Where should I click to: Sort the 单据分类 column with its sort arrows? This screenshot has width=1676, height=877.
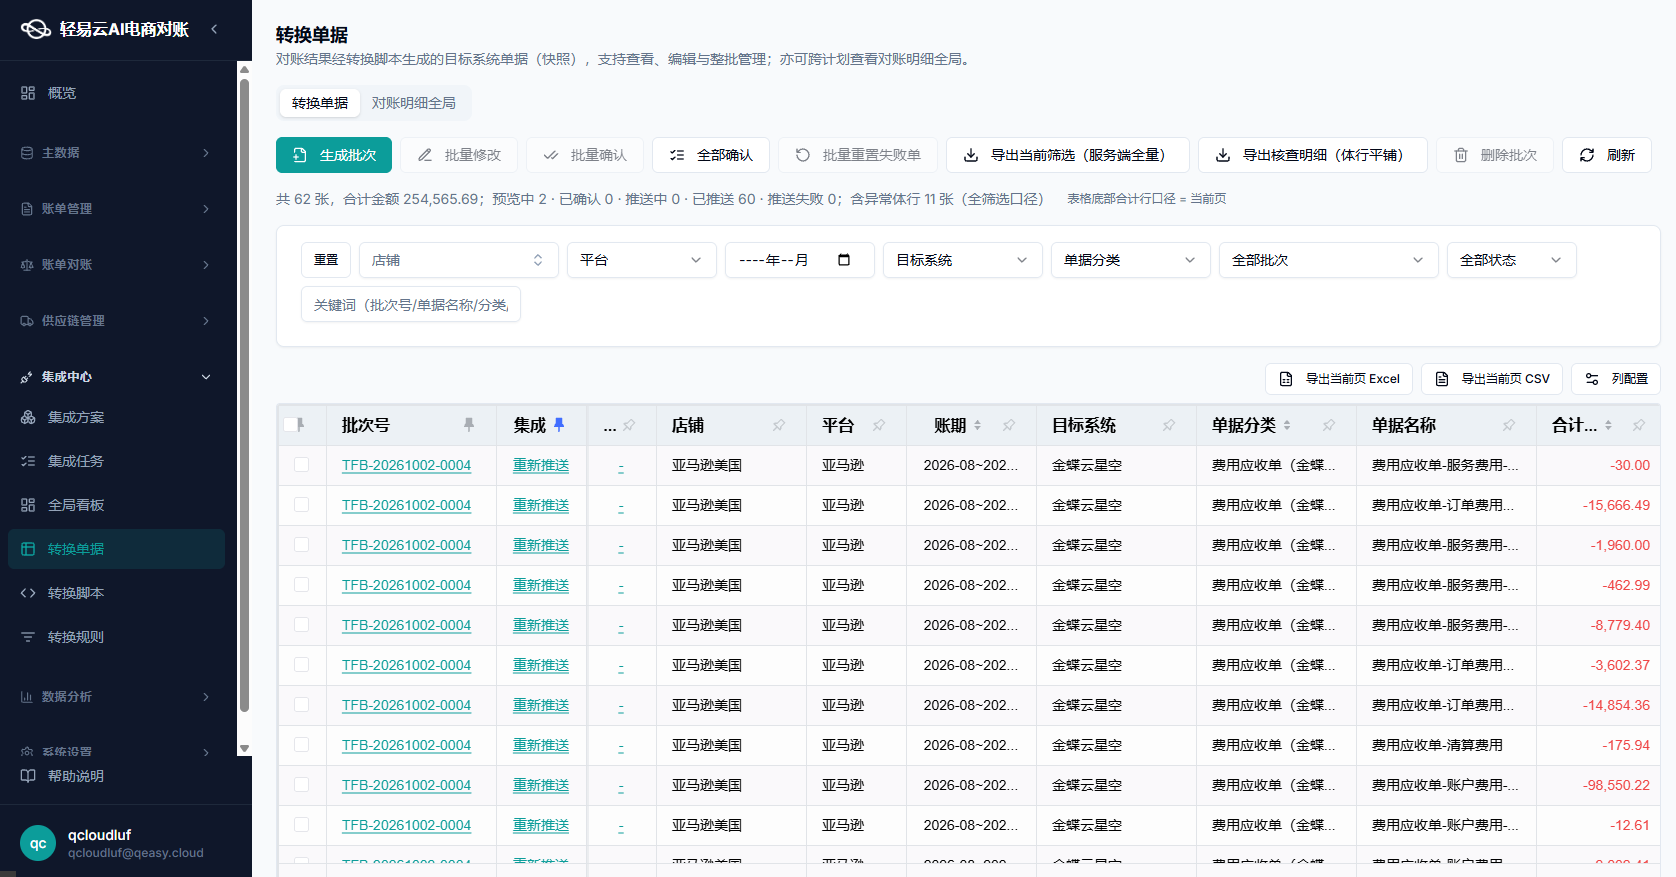pyautogui.click(x=1287, y=425)
